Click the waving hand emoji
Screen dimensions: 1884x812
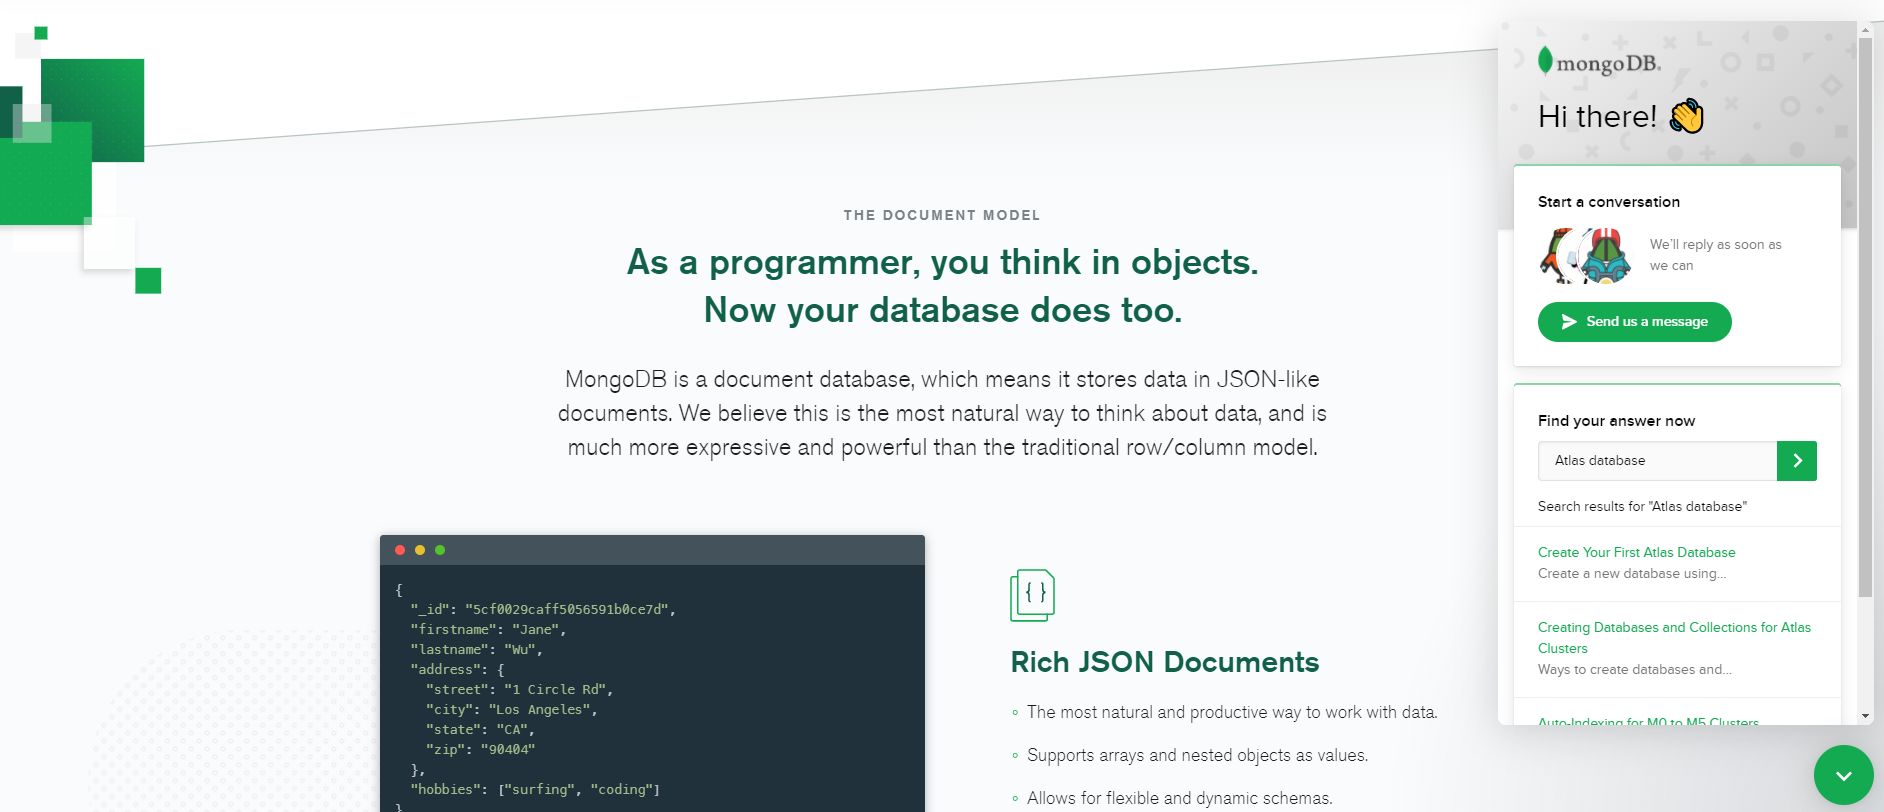pyautogui.click(x=1687, y=116)
